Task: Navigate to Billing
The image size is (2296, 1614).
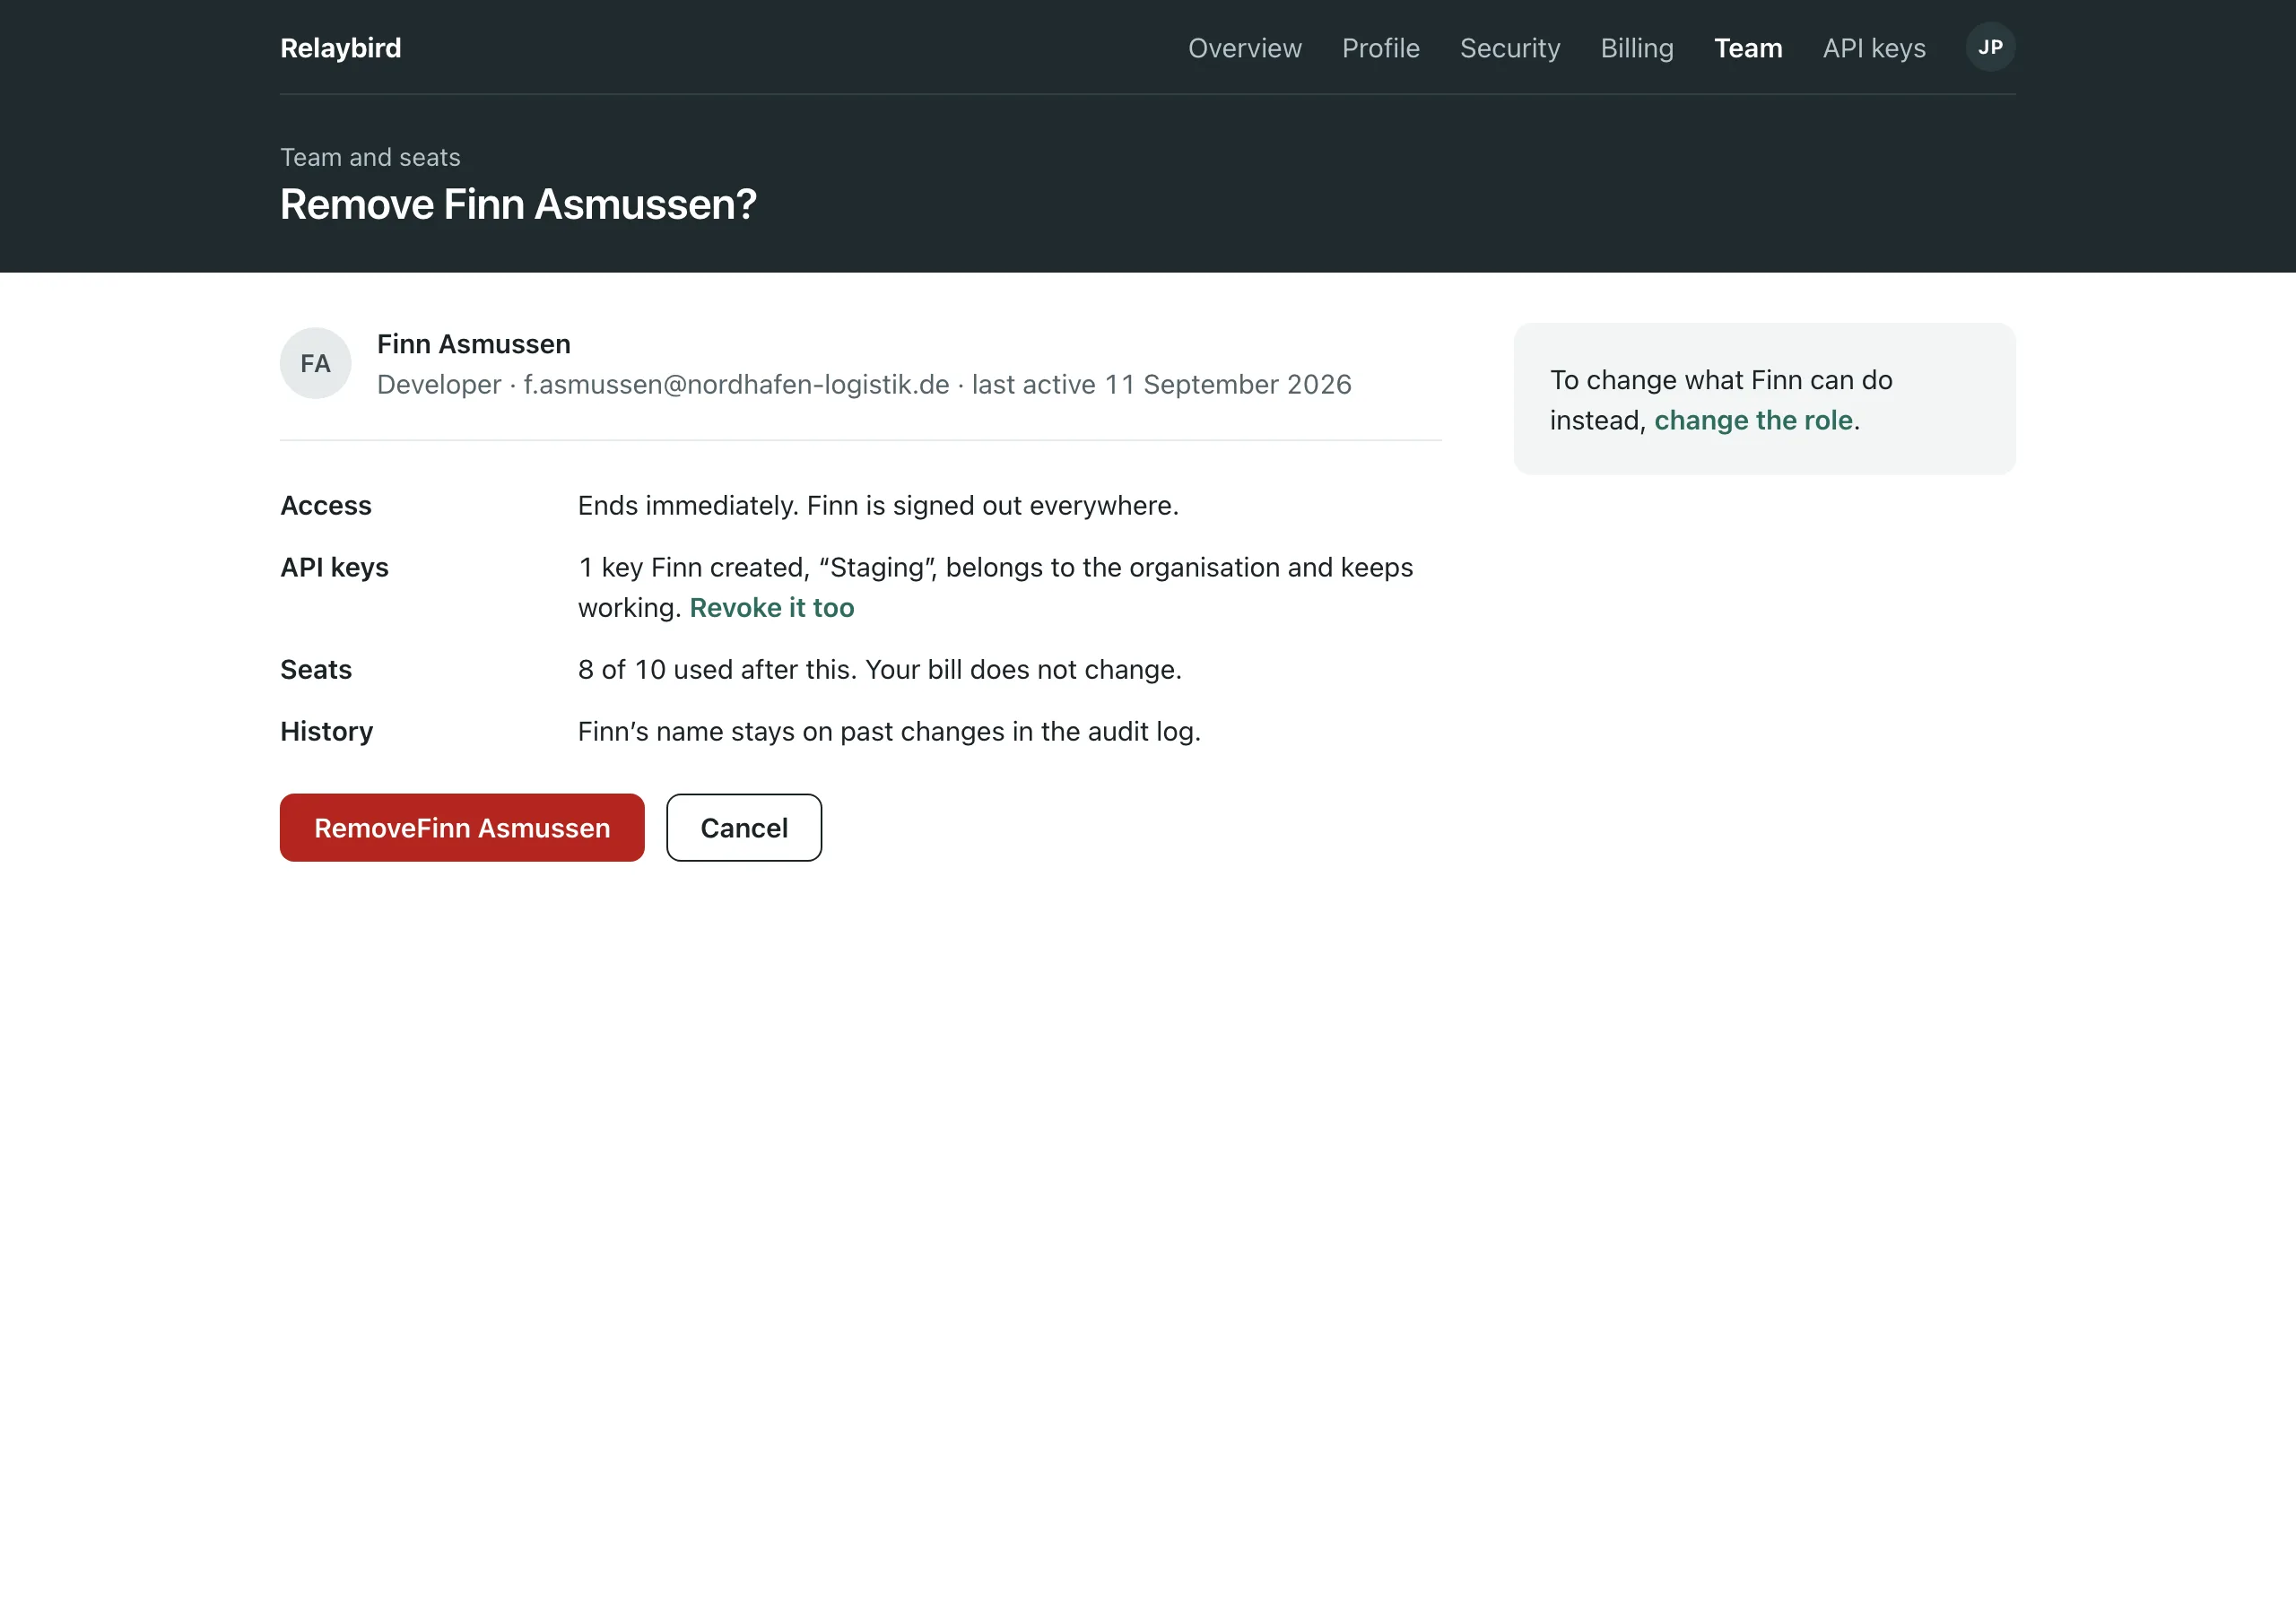Action: pyautogui.click(x=1637, y=48)
